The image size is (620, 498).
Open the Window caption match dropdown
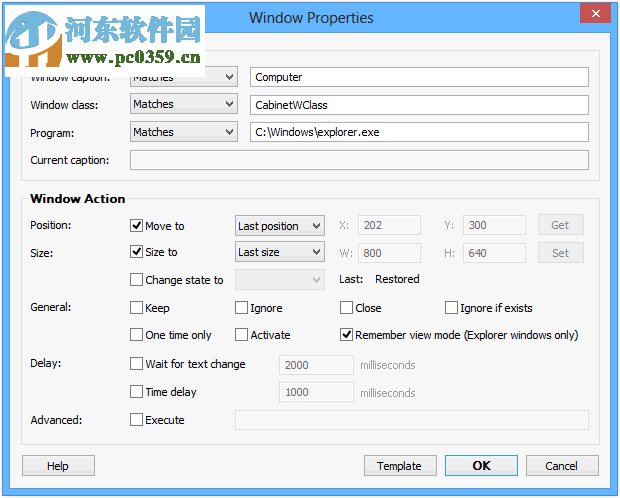pos(184,77)
